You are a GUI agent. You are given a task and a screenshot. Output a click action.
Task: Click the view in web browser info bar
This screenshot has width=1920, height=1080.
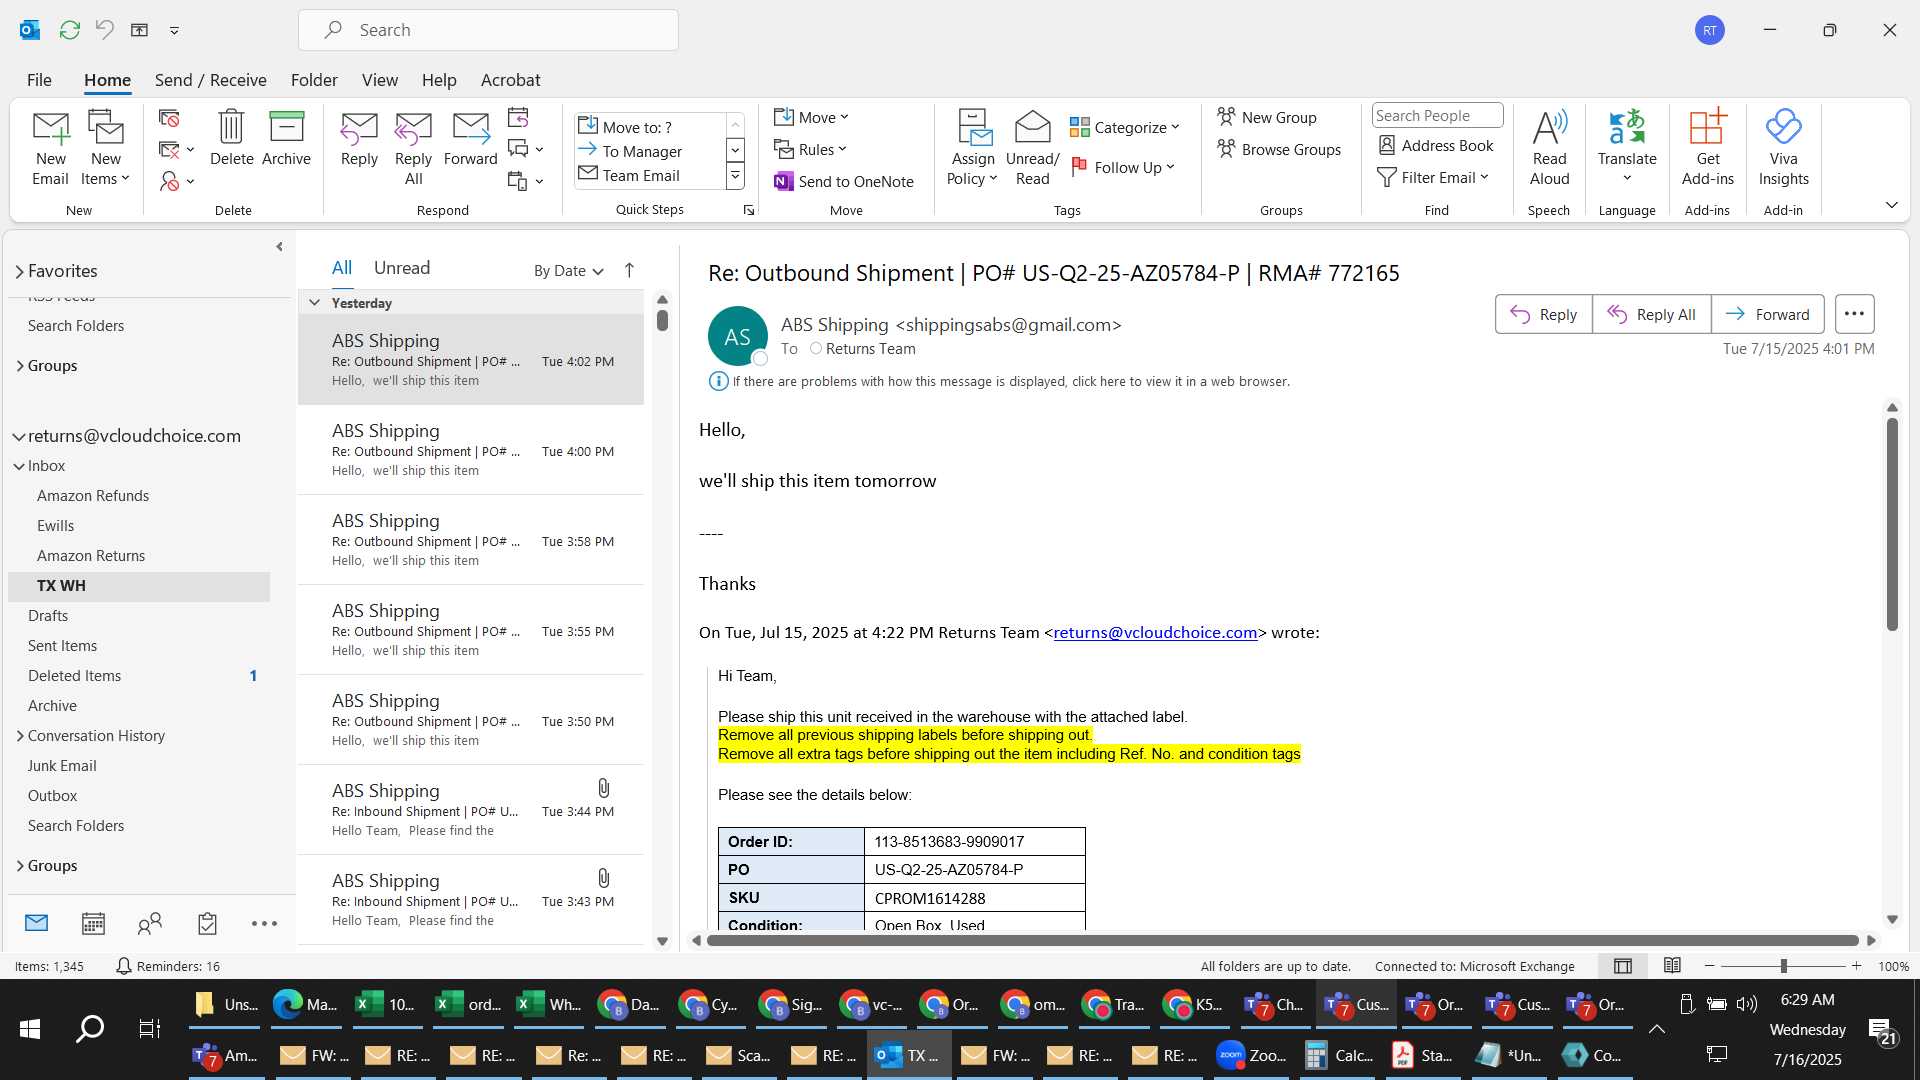point(1010,381)
